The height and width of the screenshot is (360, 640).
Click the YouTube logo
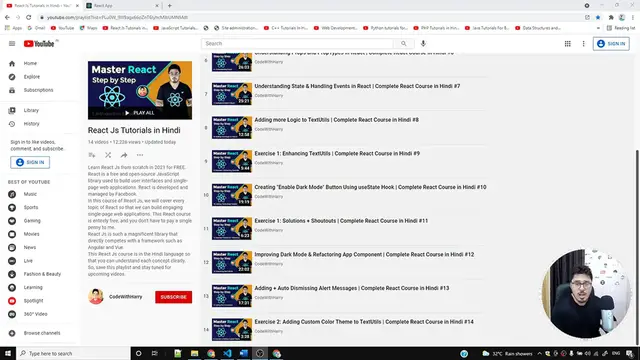[39, 44]
